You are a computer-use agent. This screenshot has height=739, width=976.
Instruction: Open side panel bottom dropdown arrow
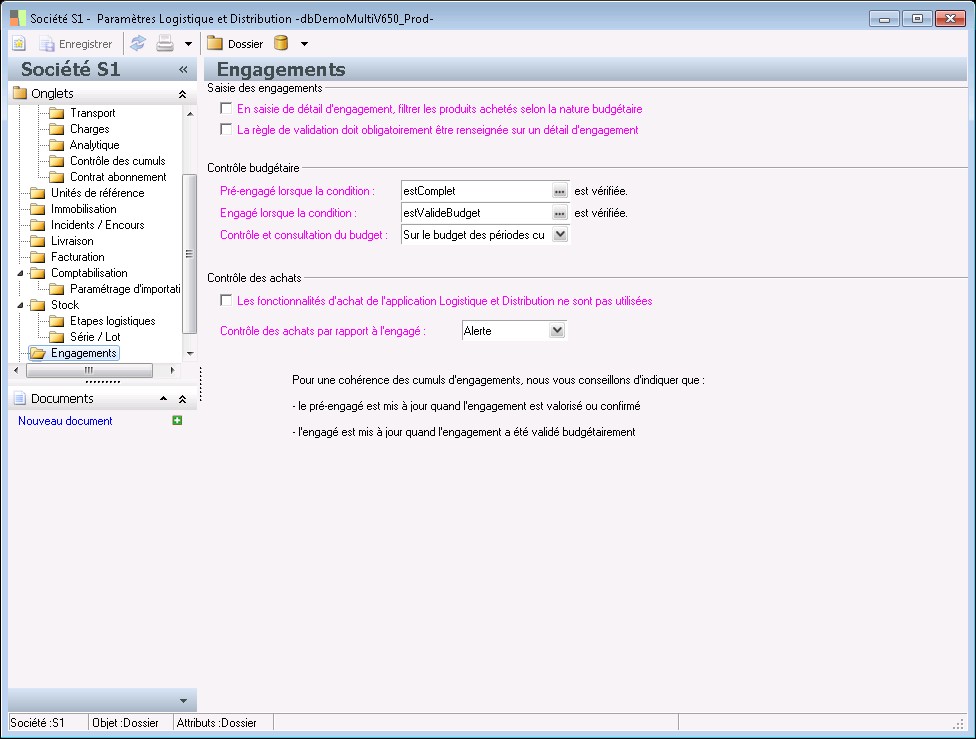[183, 700]
